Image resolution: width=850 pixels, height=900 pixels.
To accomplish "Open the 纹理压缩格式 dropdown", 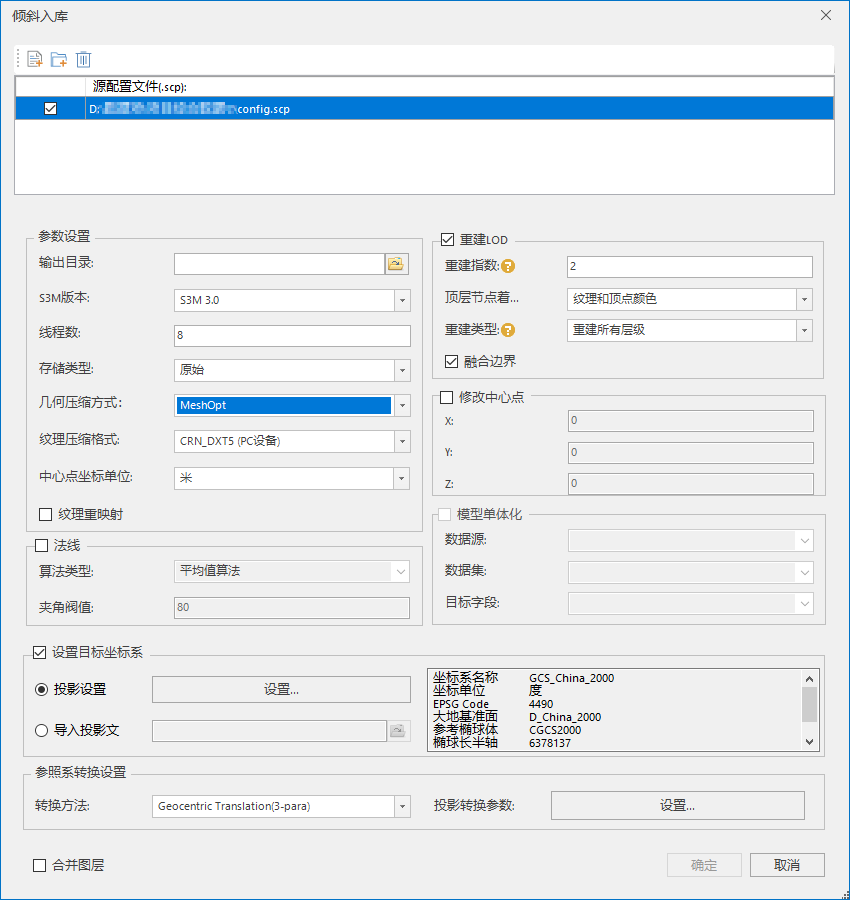I will pyautogui.click(x=402, y=441).
